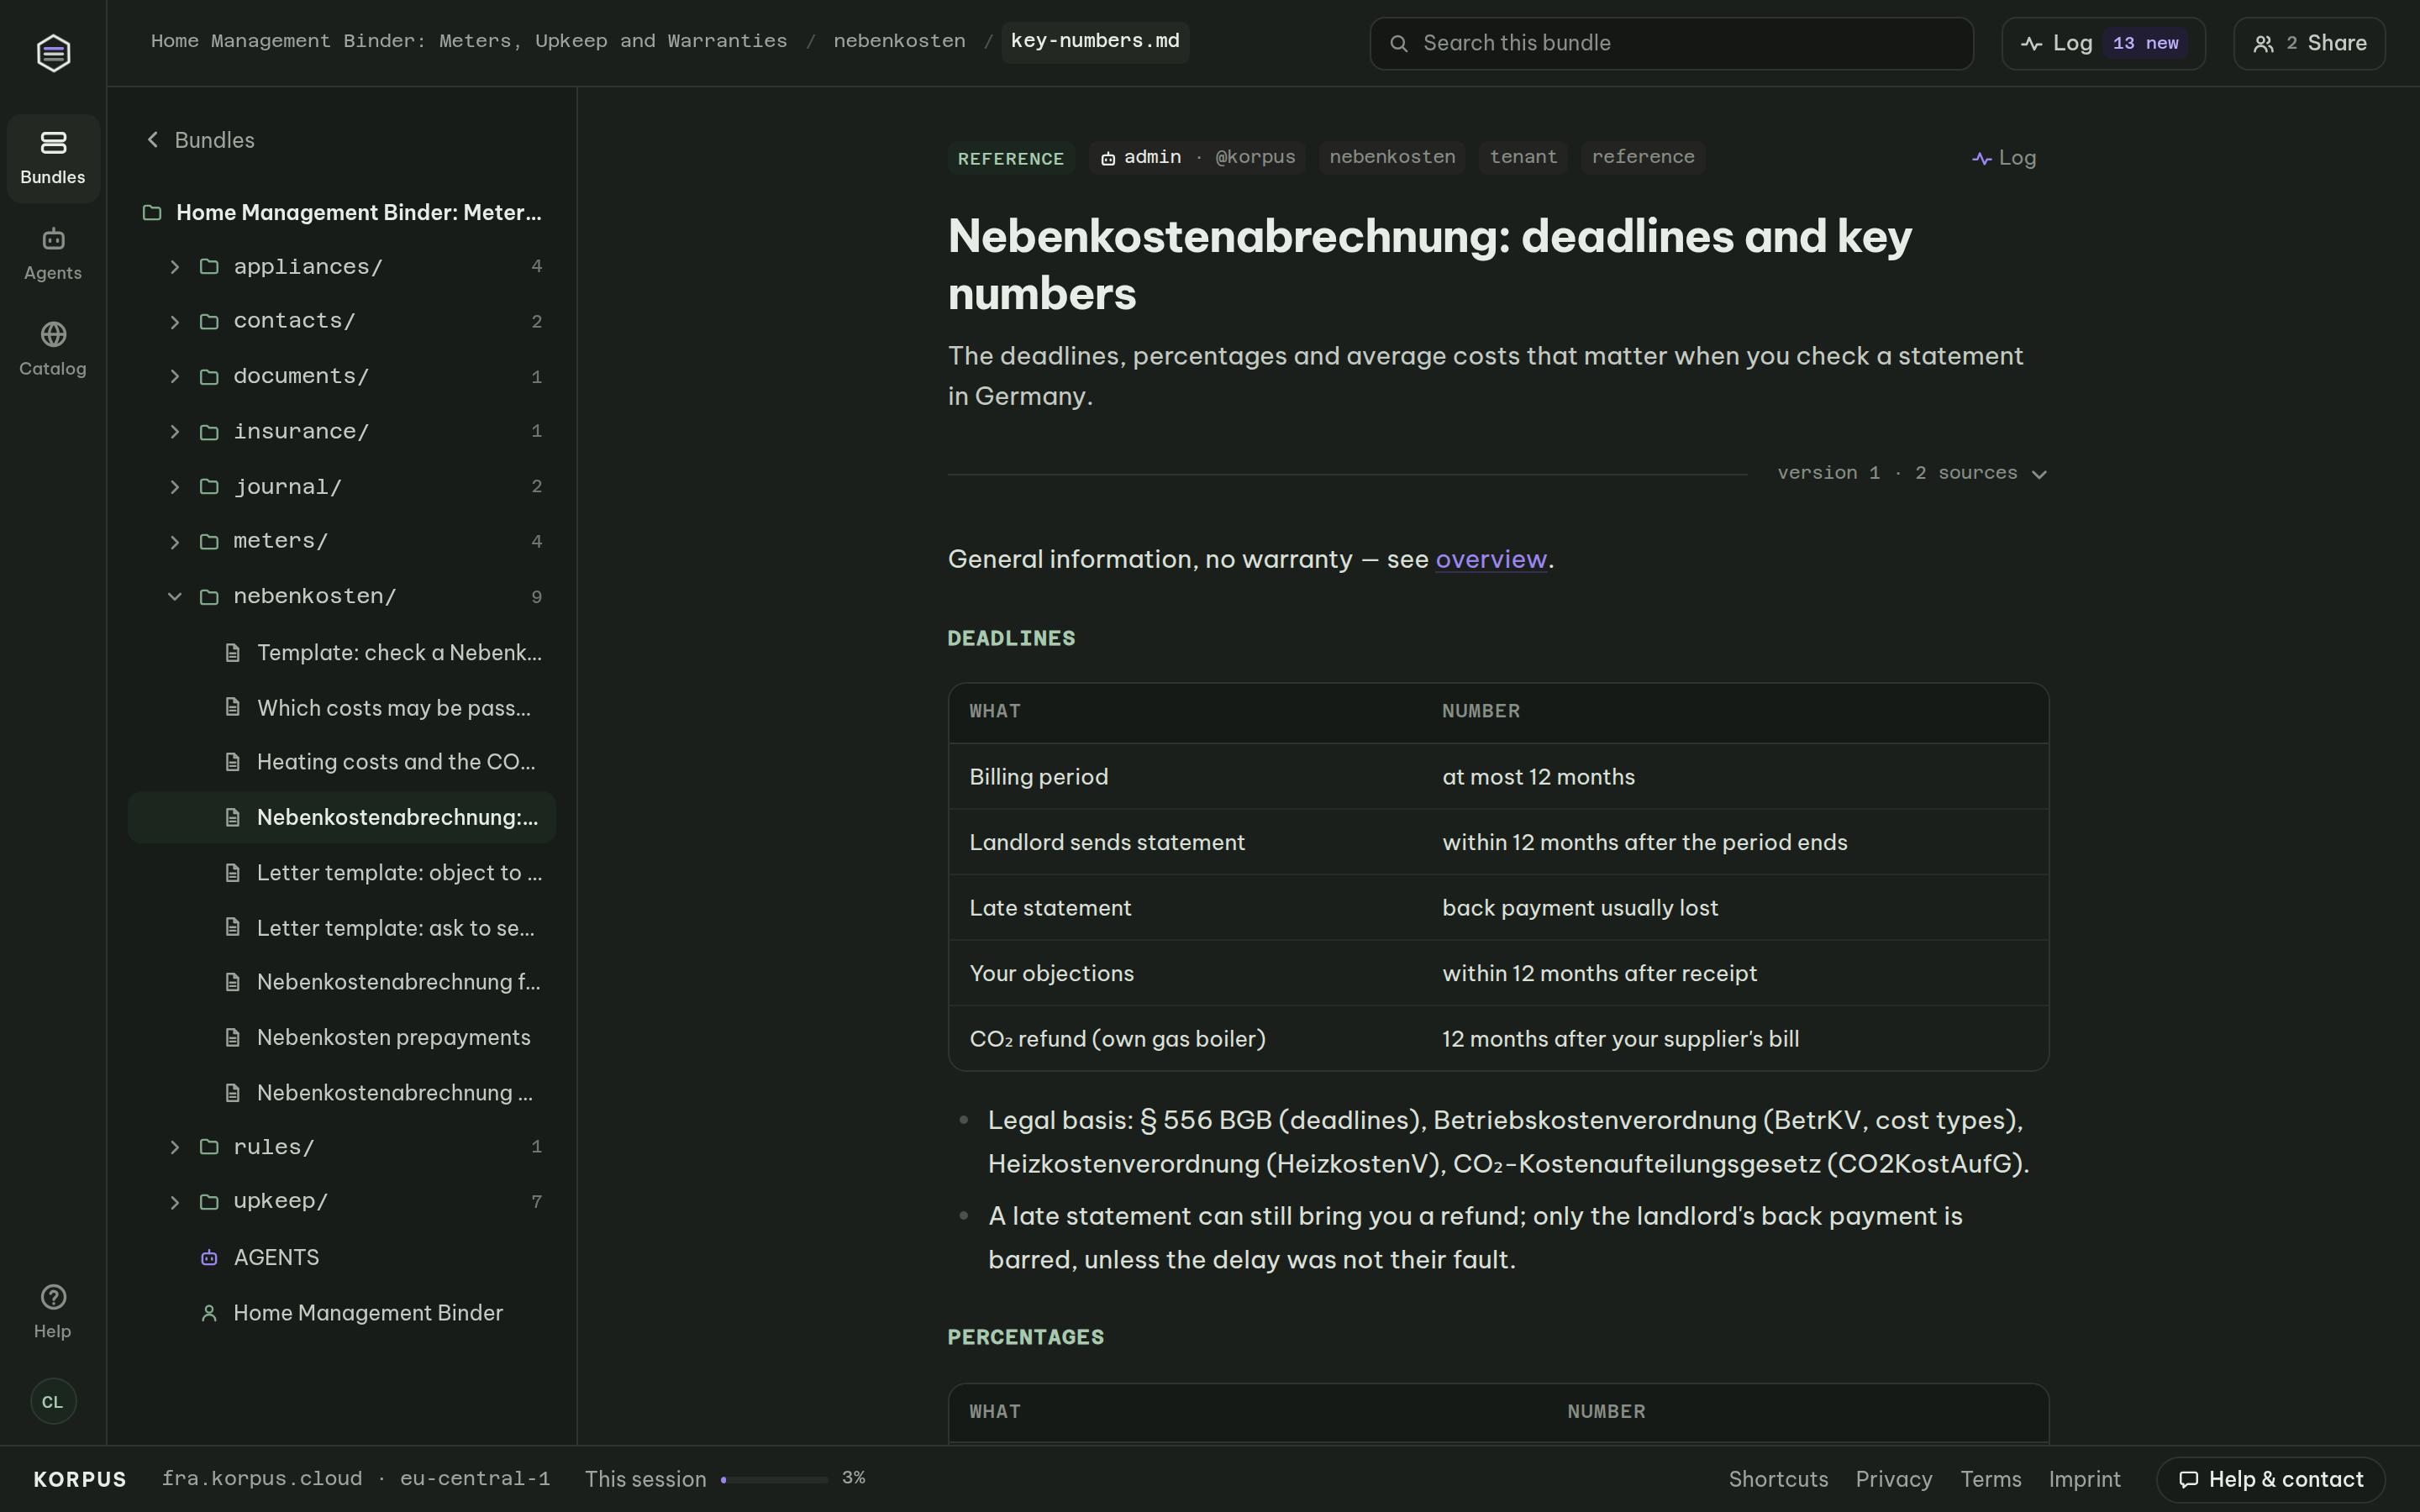
Task: Click the search magnifier icon
Action: [1399, 43]
